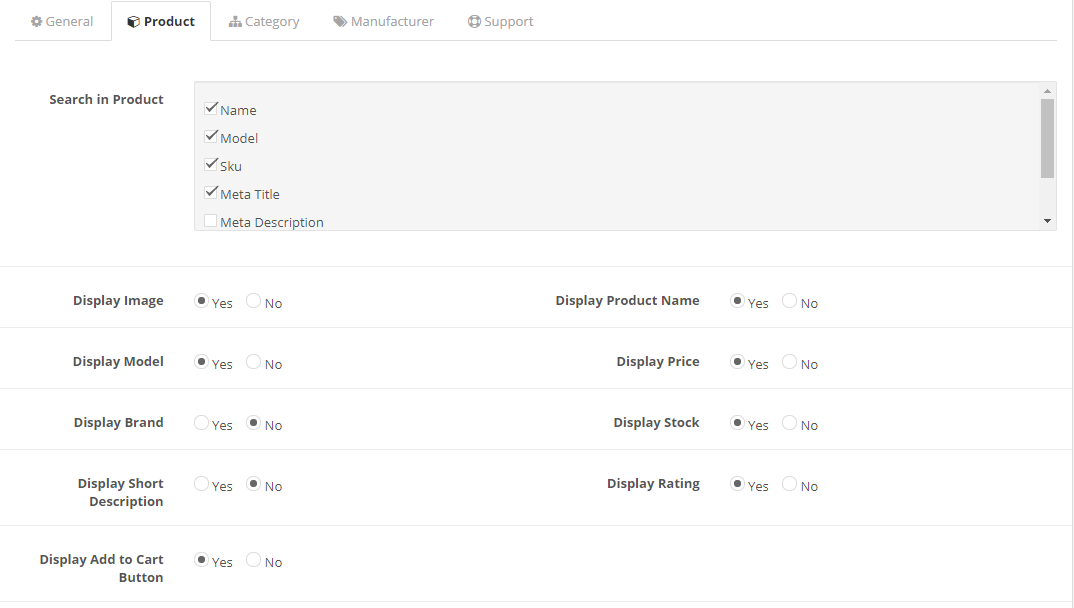
Task: Click the scrollbar thumb in search fields list
Action: click(1047, 137)
